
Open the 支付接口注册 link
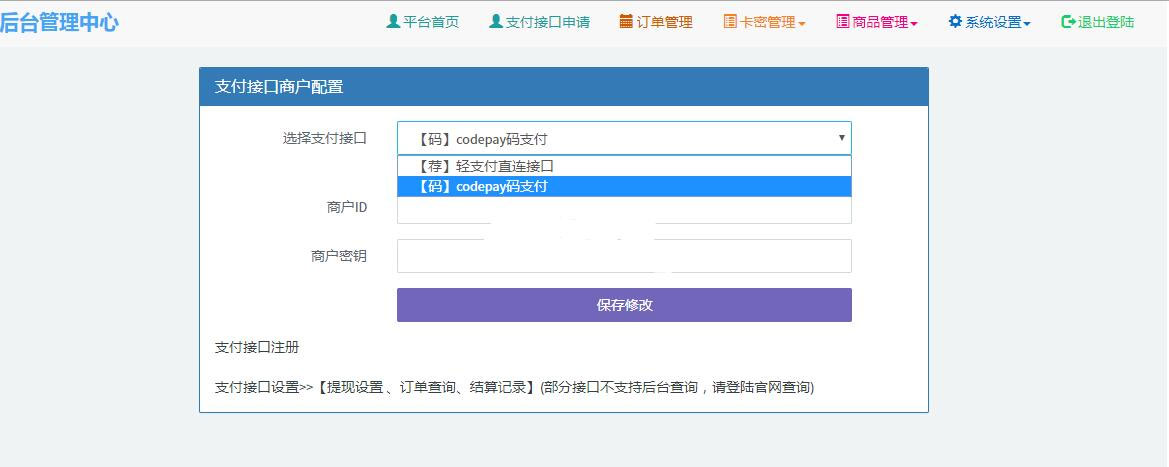[257, 348]
